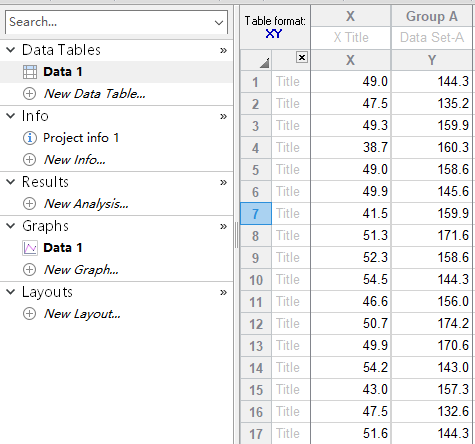
Task: Select the Group A column header
Action: [432, 16]
